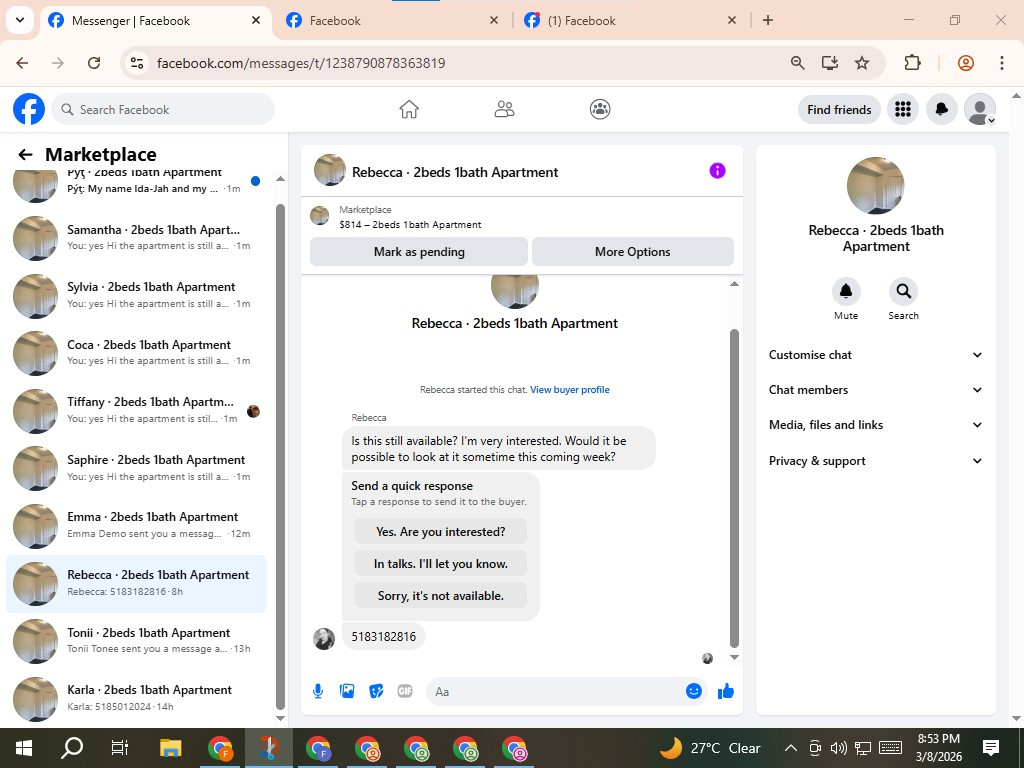Screen dimensions: 1024x768
Task: Open the emoji picker in message box
Action: pos(694,691)
